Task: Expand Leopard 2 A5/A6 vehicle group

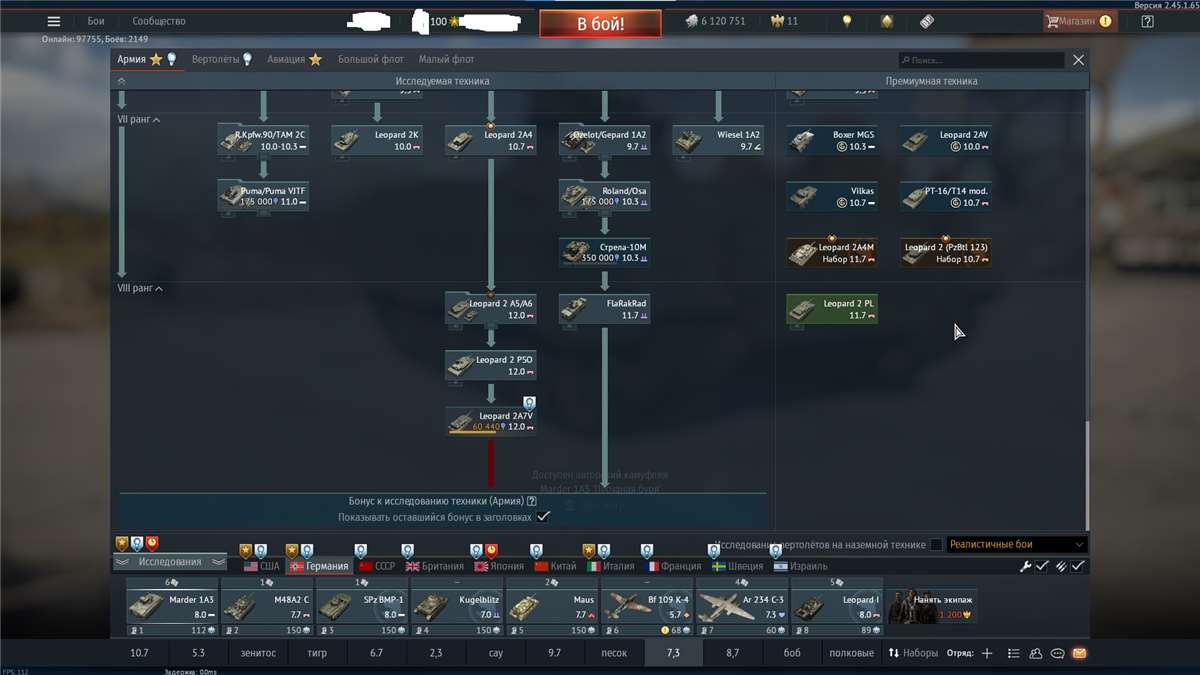Action: pyautogui.click(x=490, y=309)
